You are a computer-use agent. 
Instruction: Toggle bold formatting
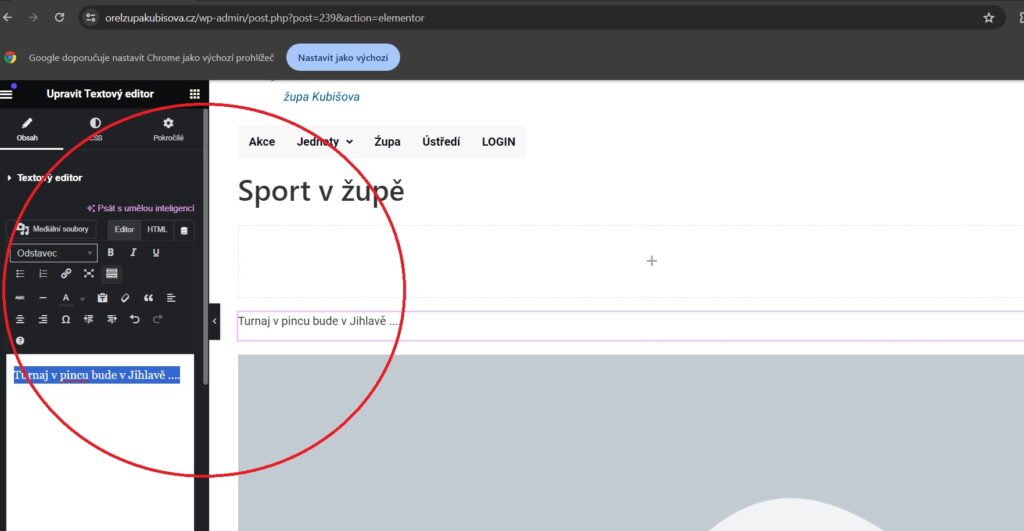tap(110, 253)
